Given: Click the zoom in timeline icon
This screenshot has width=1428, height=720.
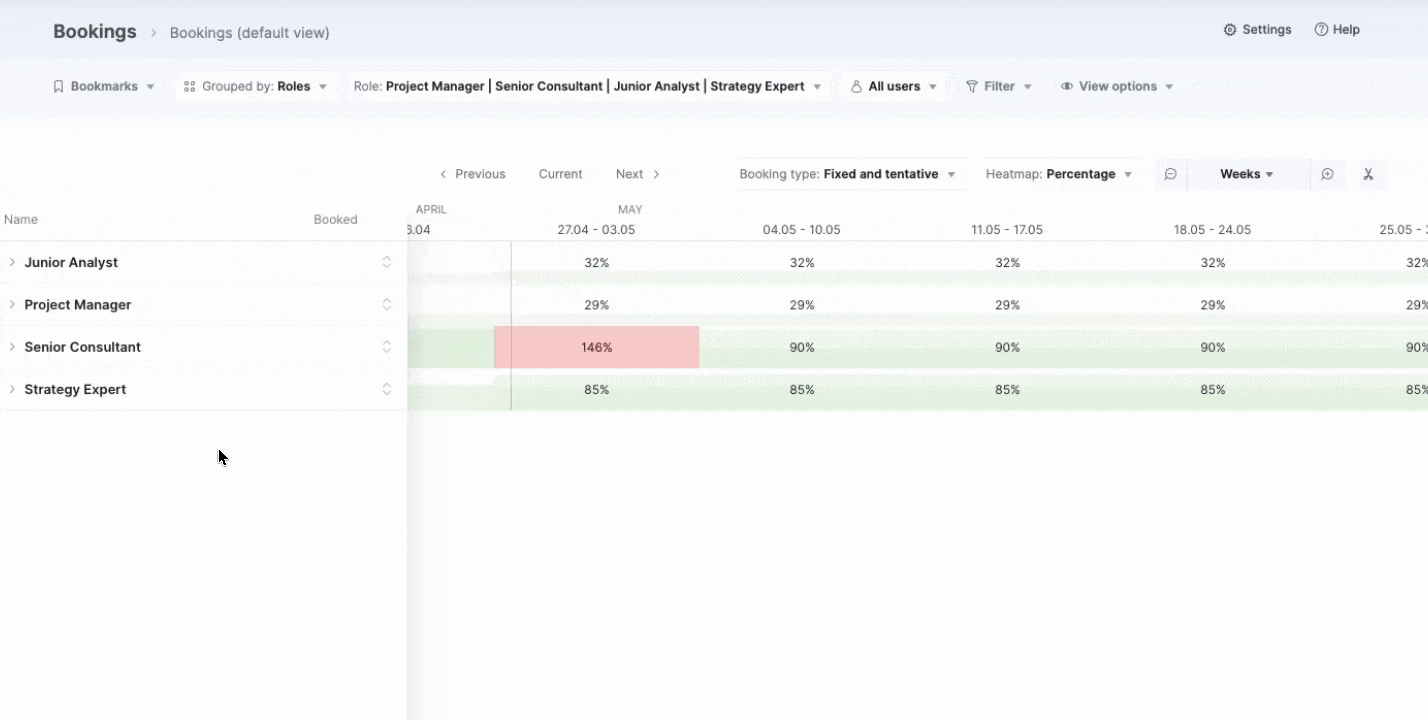Looking at the screenshot, I should [1327, 174].
